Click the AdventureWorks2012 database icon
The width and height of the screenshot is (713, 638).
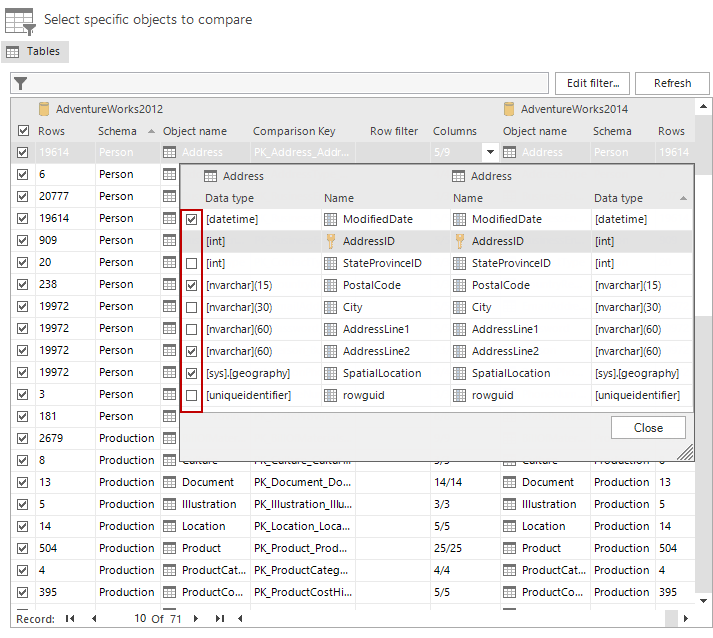coord(44,109)
